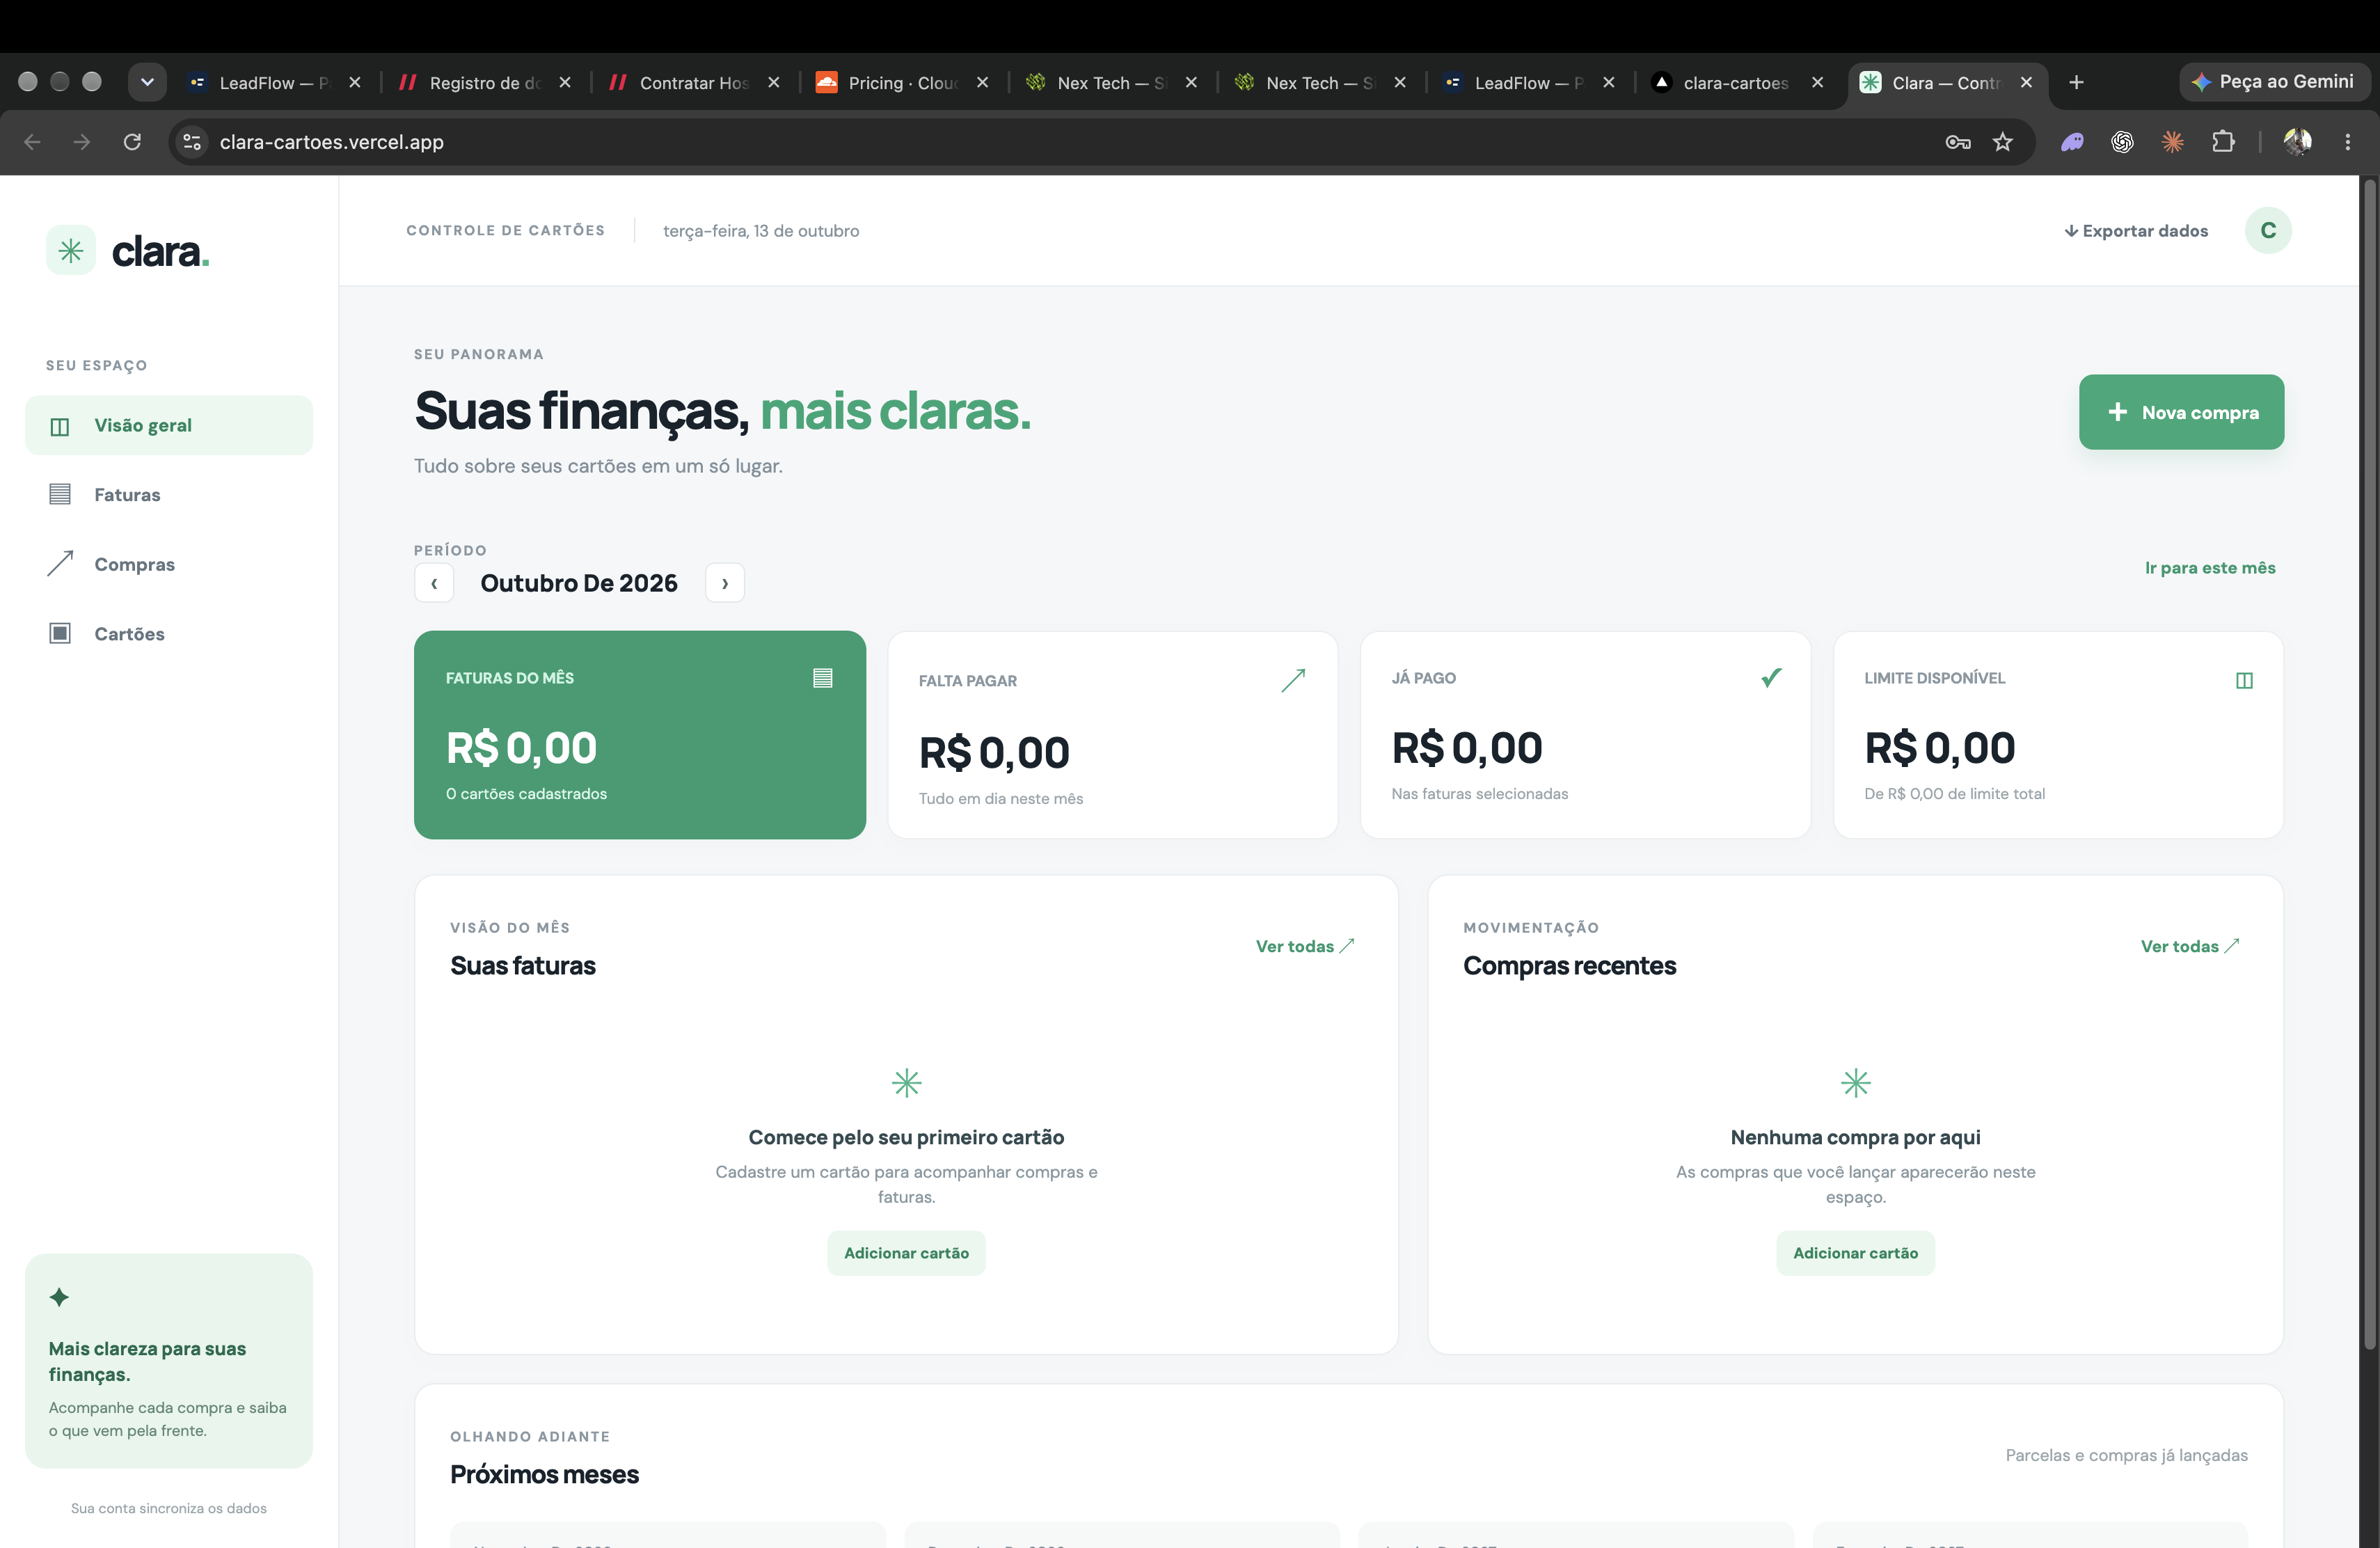The width and height of the screenshot is (2380, 1548).
Task: Click the Faturas do Mês card icon
Action: pos(822,678)
